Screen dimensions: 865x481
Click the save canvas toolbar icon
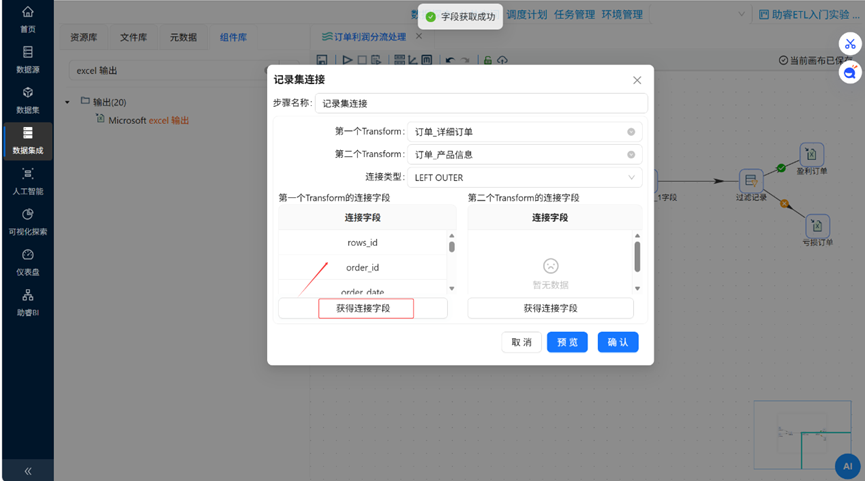tap(322, 60)
